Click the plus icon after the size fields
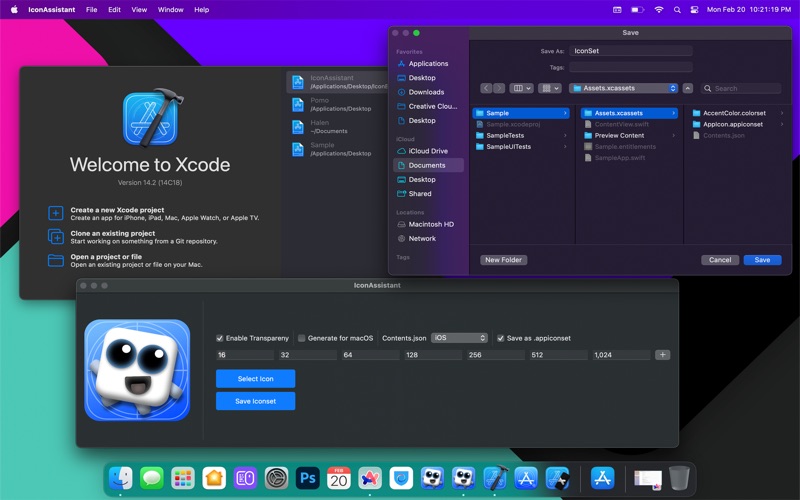 point(662,355)
